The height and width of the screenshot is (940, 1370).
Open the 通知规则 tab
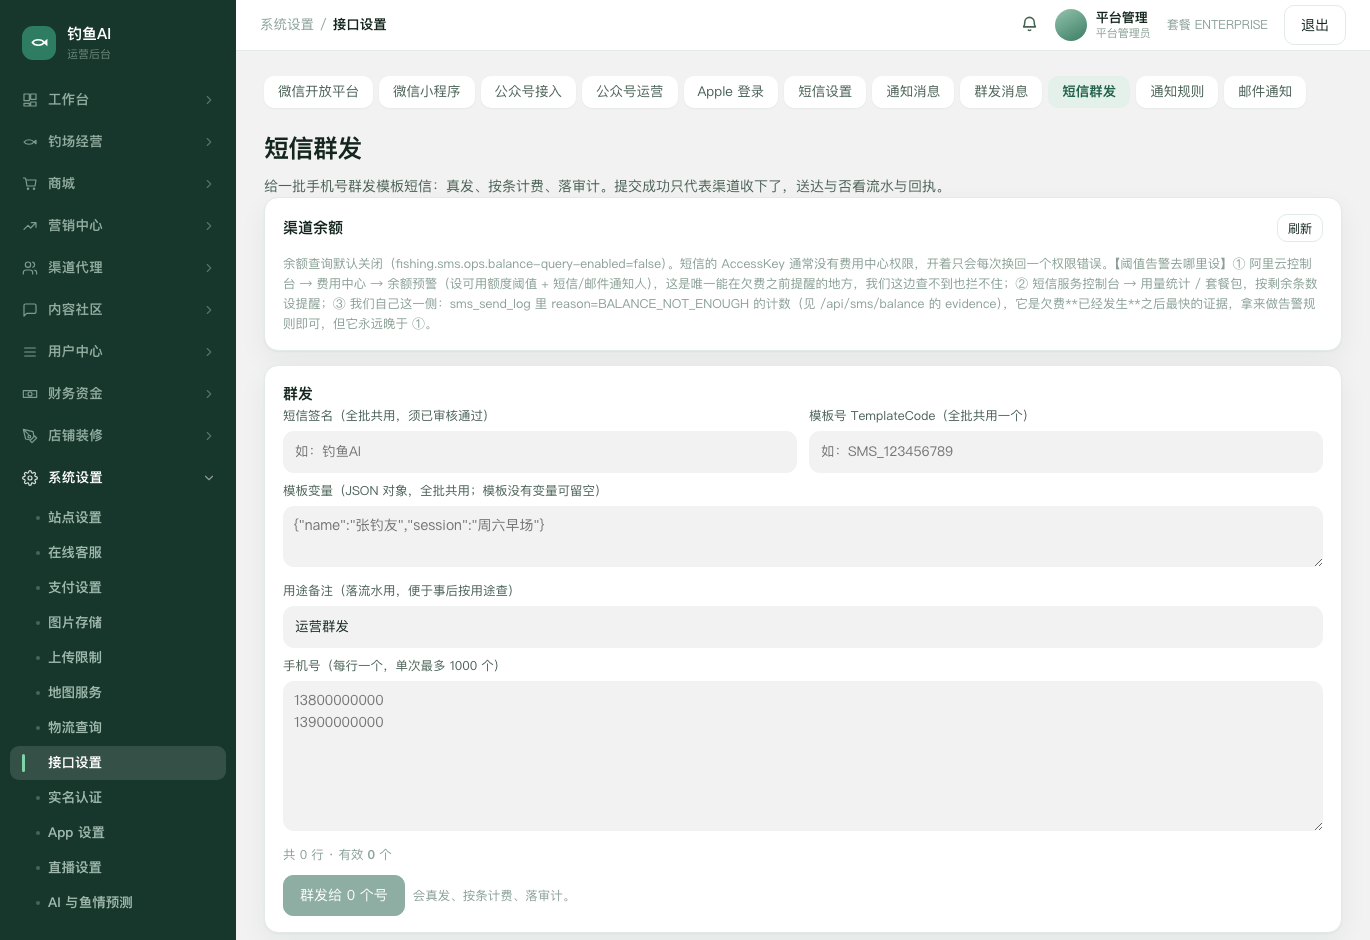pyautogui.click(x=1177, y=92)
